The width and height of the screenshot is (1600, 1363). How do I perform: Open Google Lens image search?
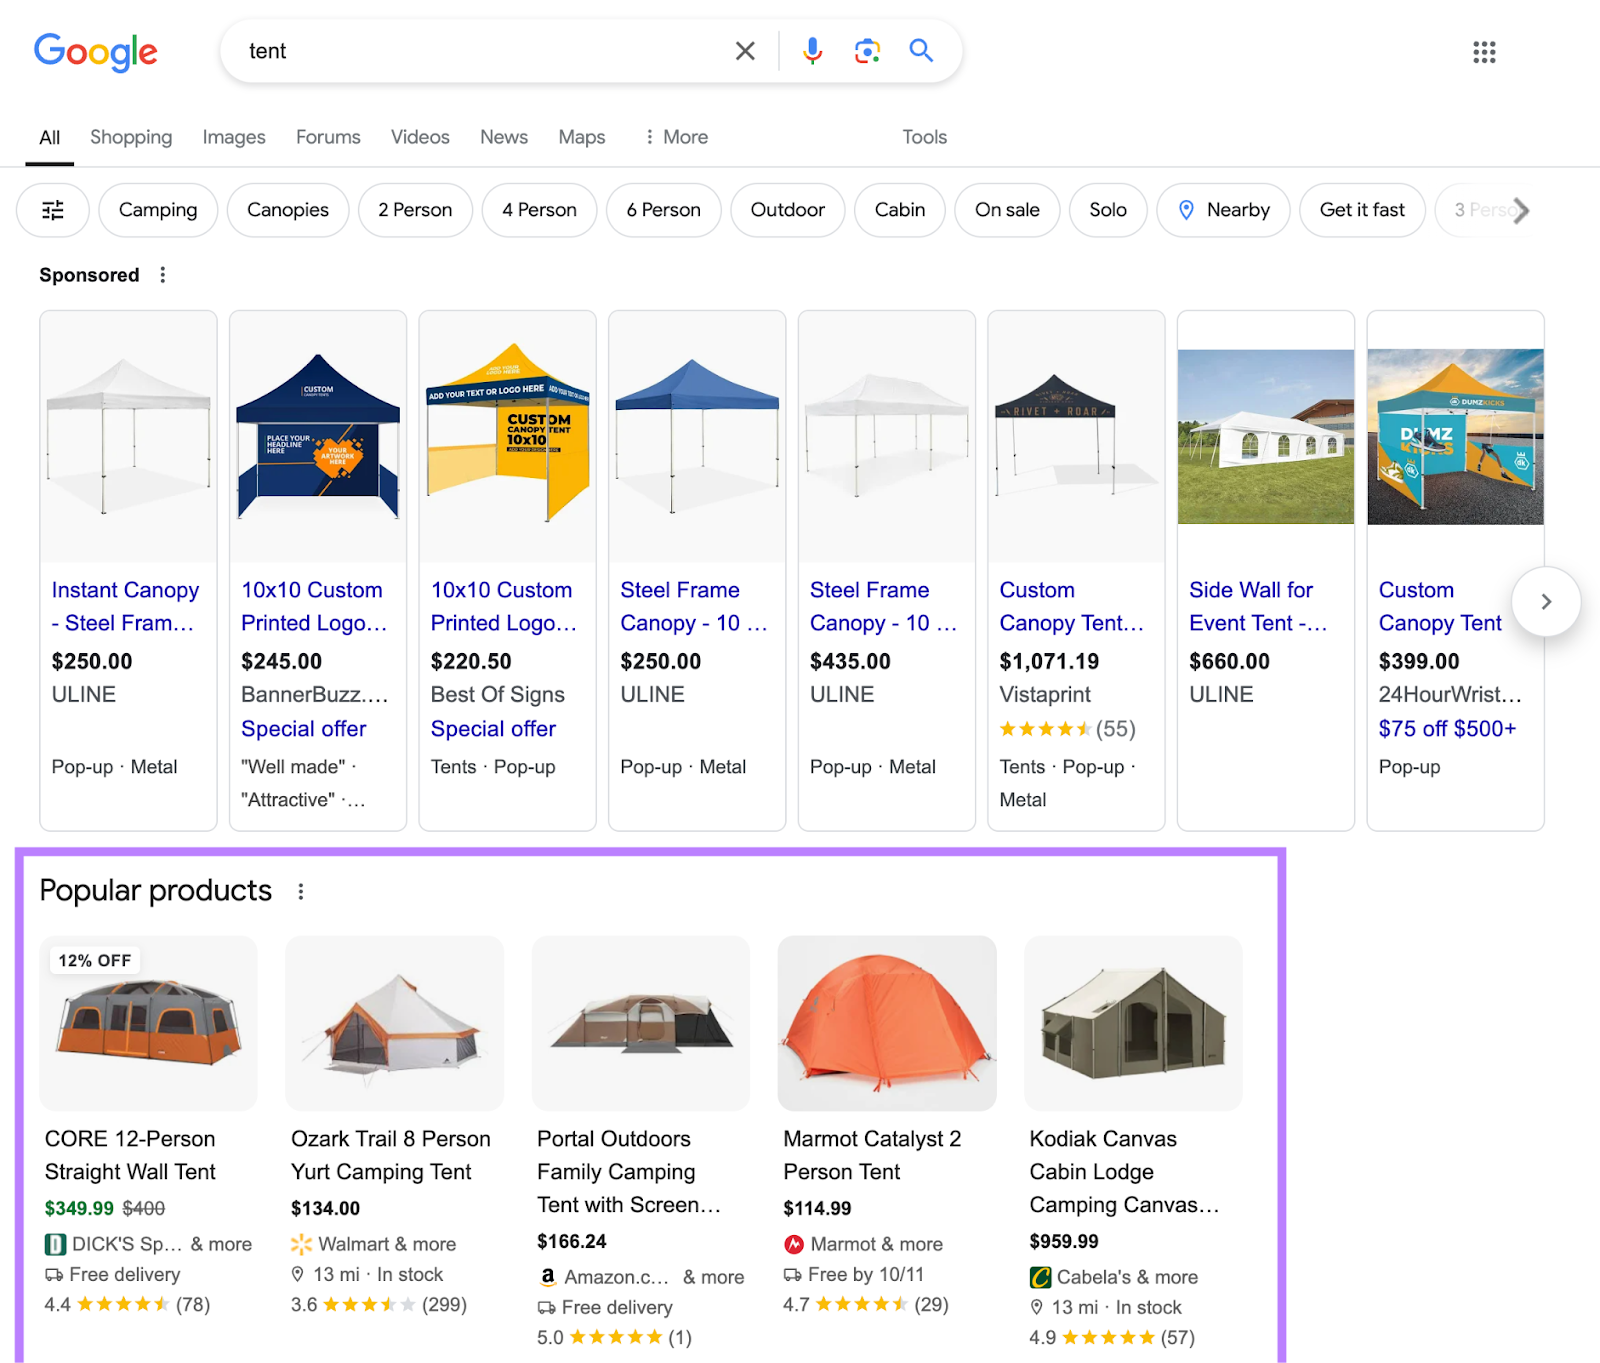pos(866,50)
